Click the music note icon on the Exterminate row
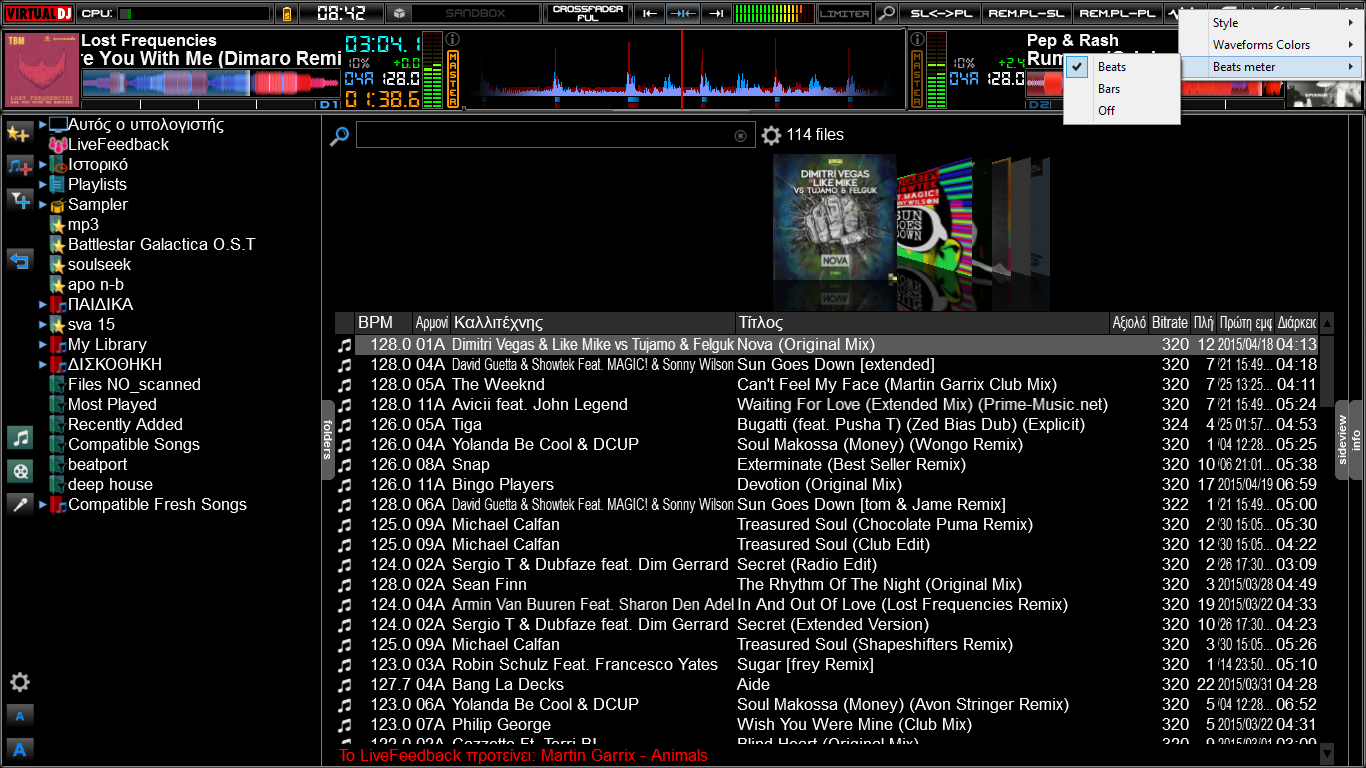This screenshot has height=768, width=1366. tap(345, 465)
